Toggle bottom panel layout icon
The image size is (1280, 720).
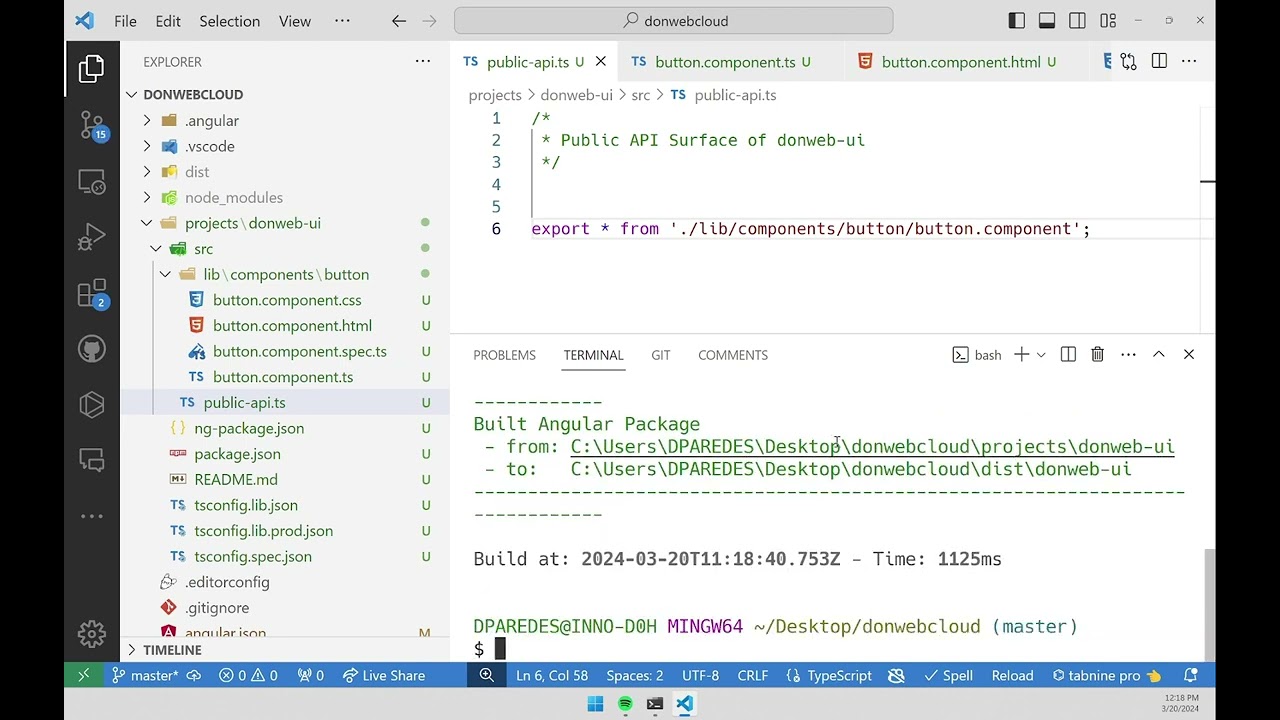[x=1047, y=21]
